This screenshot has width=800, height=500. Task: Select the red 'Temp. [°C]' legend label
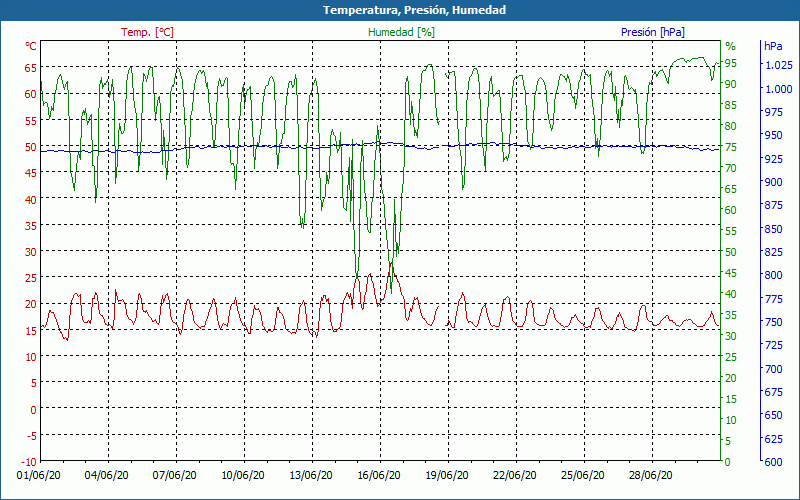click(147, 32)
